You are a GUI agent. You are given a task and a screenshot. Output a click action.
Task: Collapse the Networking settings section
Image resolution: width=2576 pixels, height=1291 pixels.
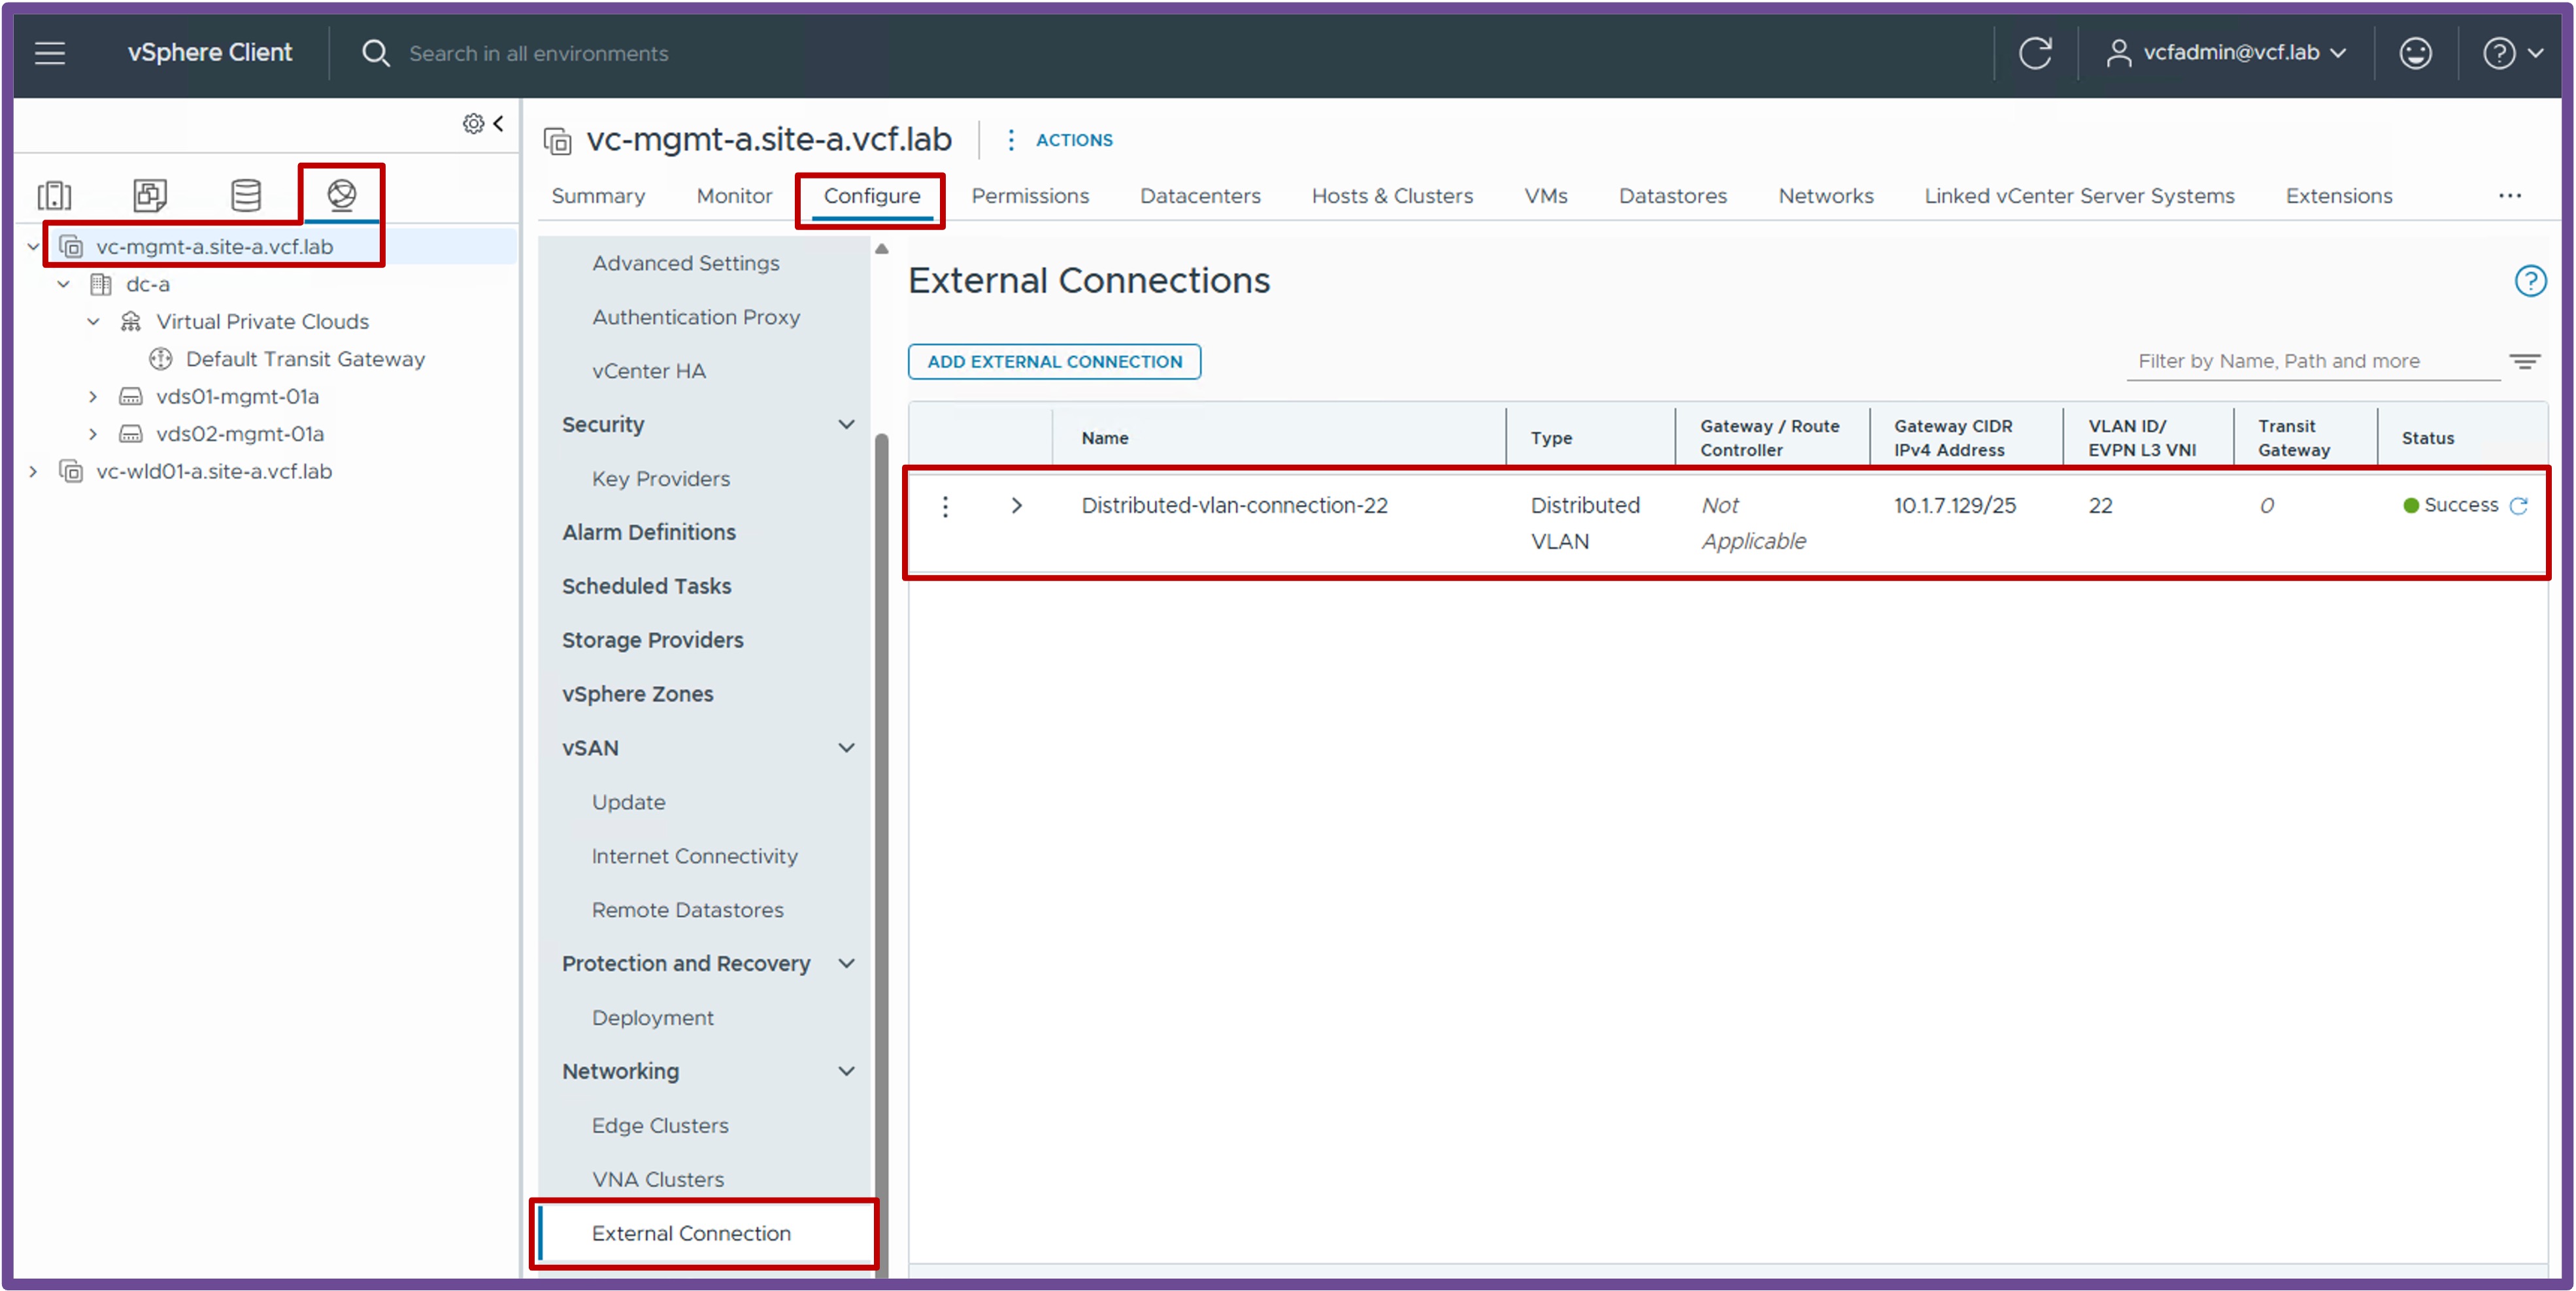[846, 1072]
